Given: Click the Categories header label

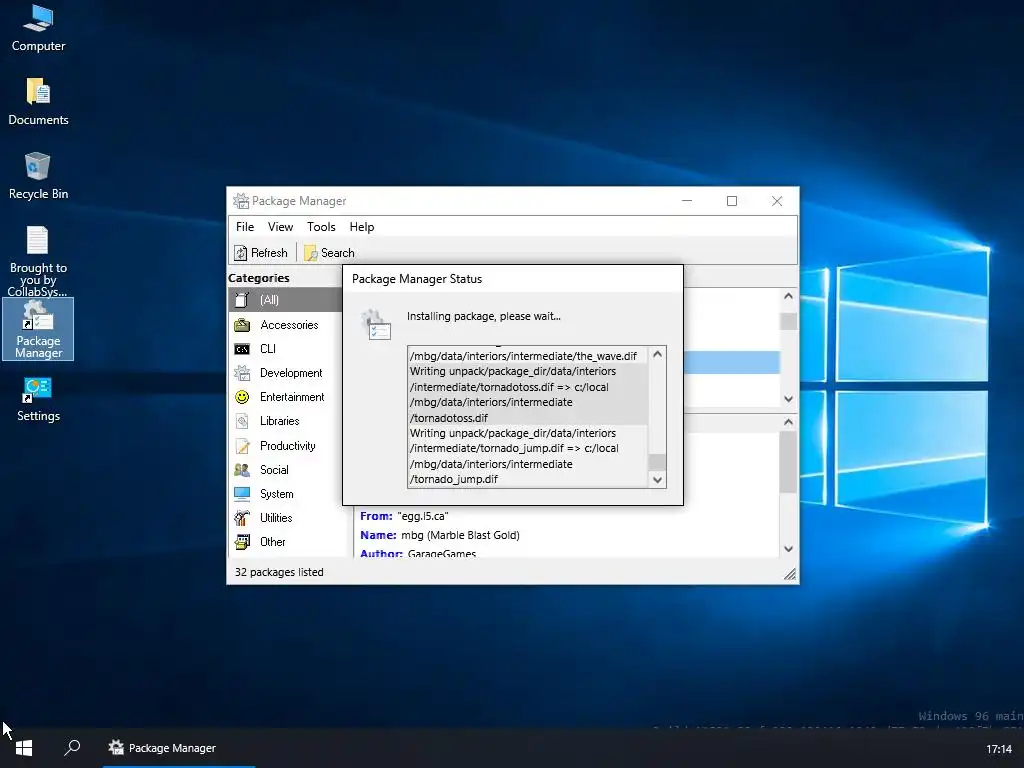Looking at the screenshot, I should click(x=259, y=278).
